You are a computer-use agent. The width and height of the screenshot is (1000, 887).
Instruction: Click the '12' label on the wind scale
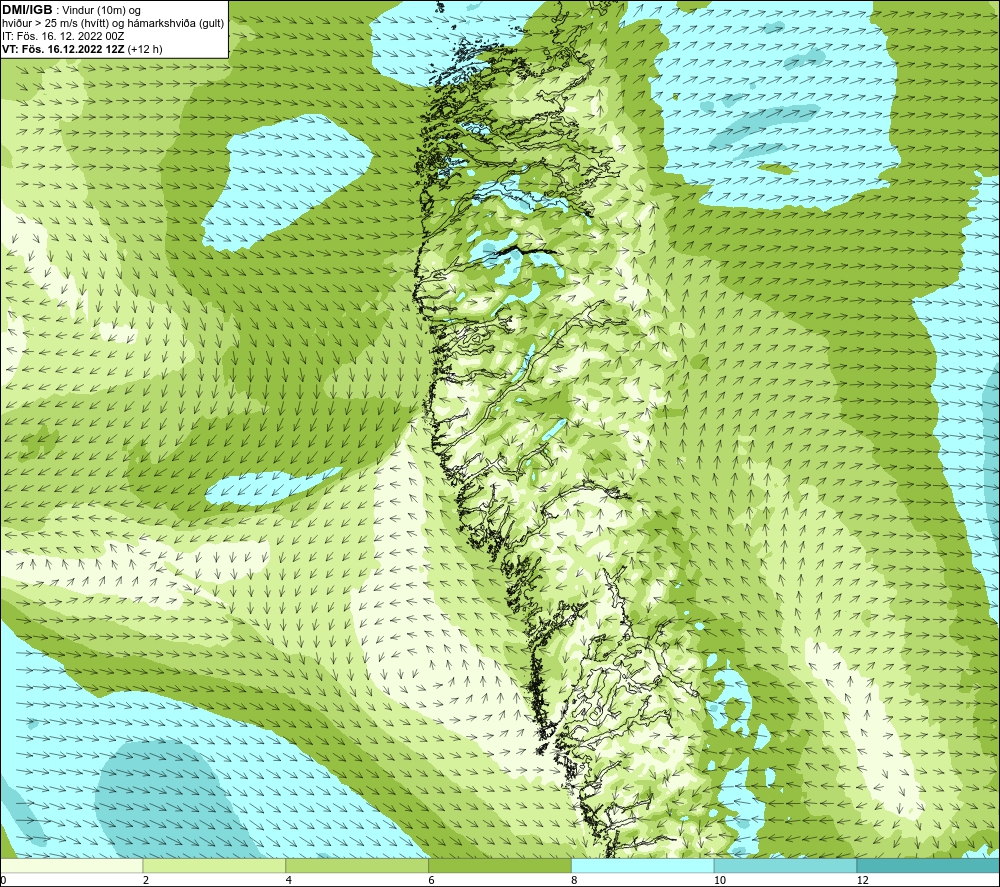point(863,881)
